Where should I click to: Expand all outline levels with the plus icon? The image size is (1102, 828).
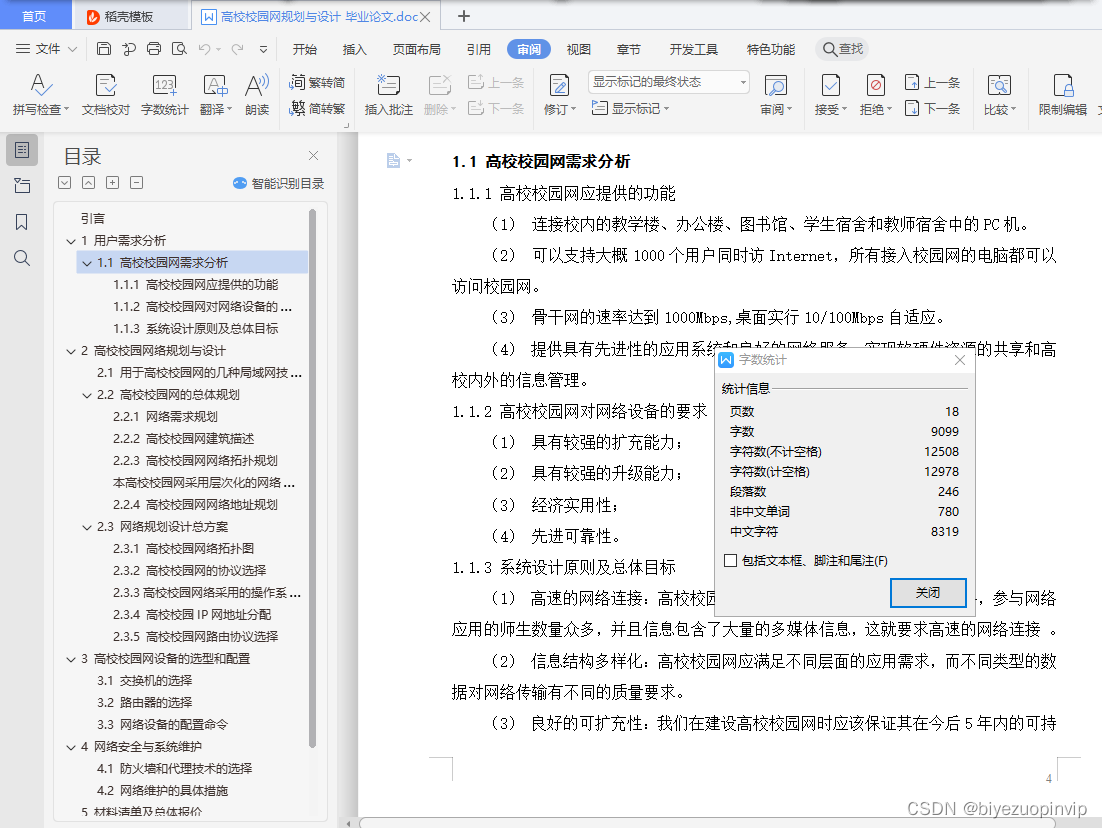(x=112, y=183)
